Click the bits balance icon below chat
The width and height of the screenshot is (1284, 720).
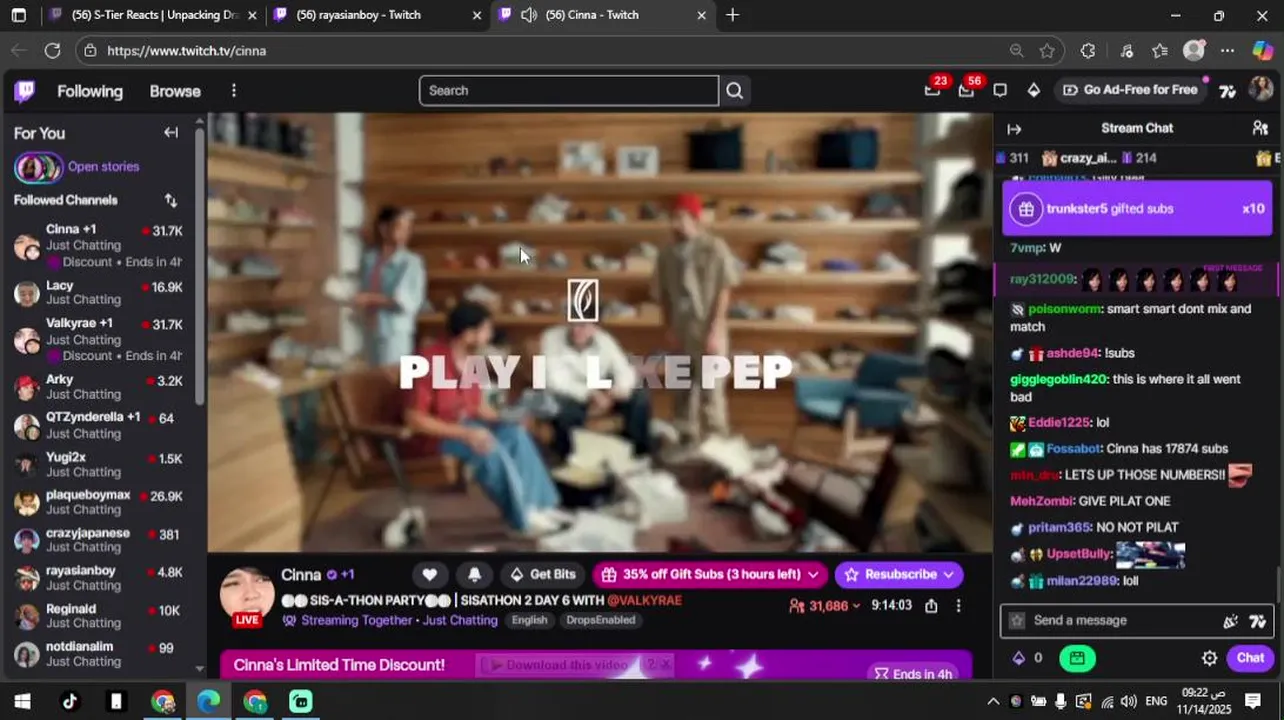(1019, 658)
